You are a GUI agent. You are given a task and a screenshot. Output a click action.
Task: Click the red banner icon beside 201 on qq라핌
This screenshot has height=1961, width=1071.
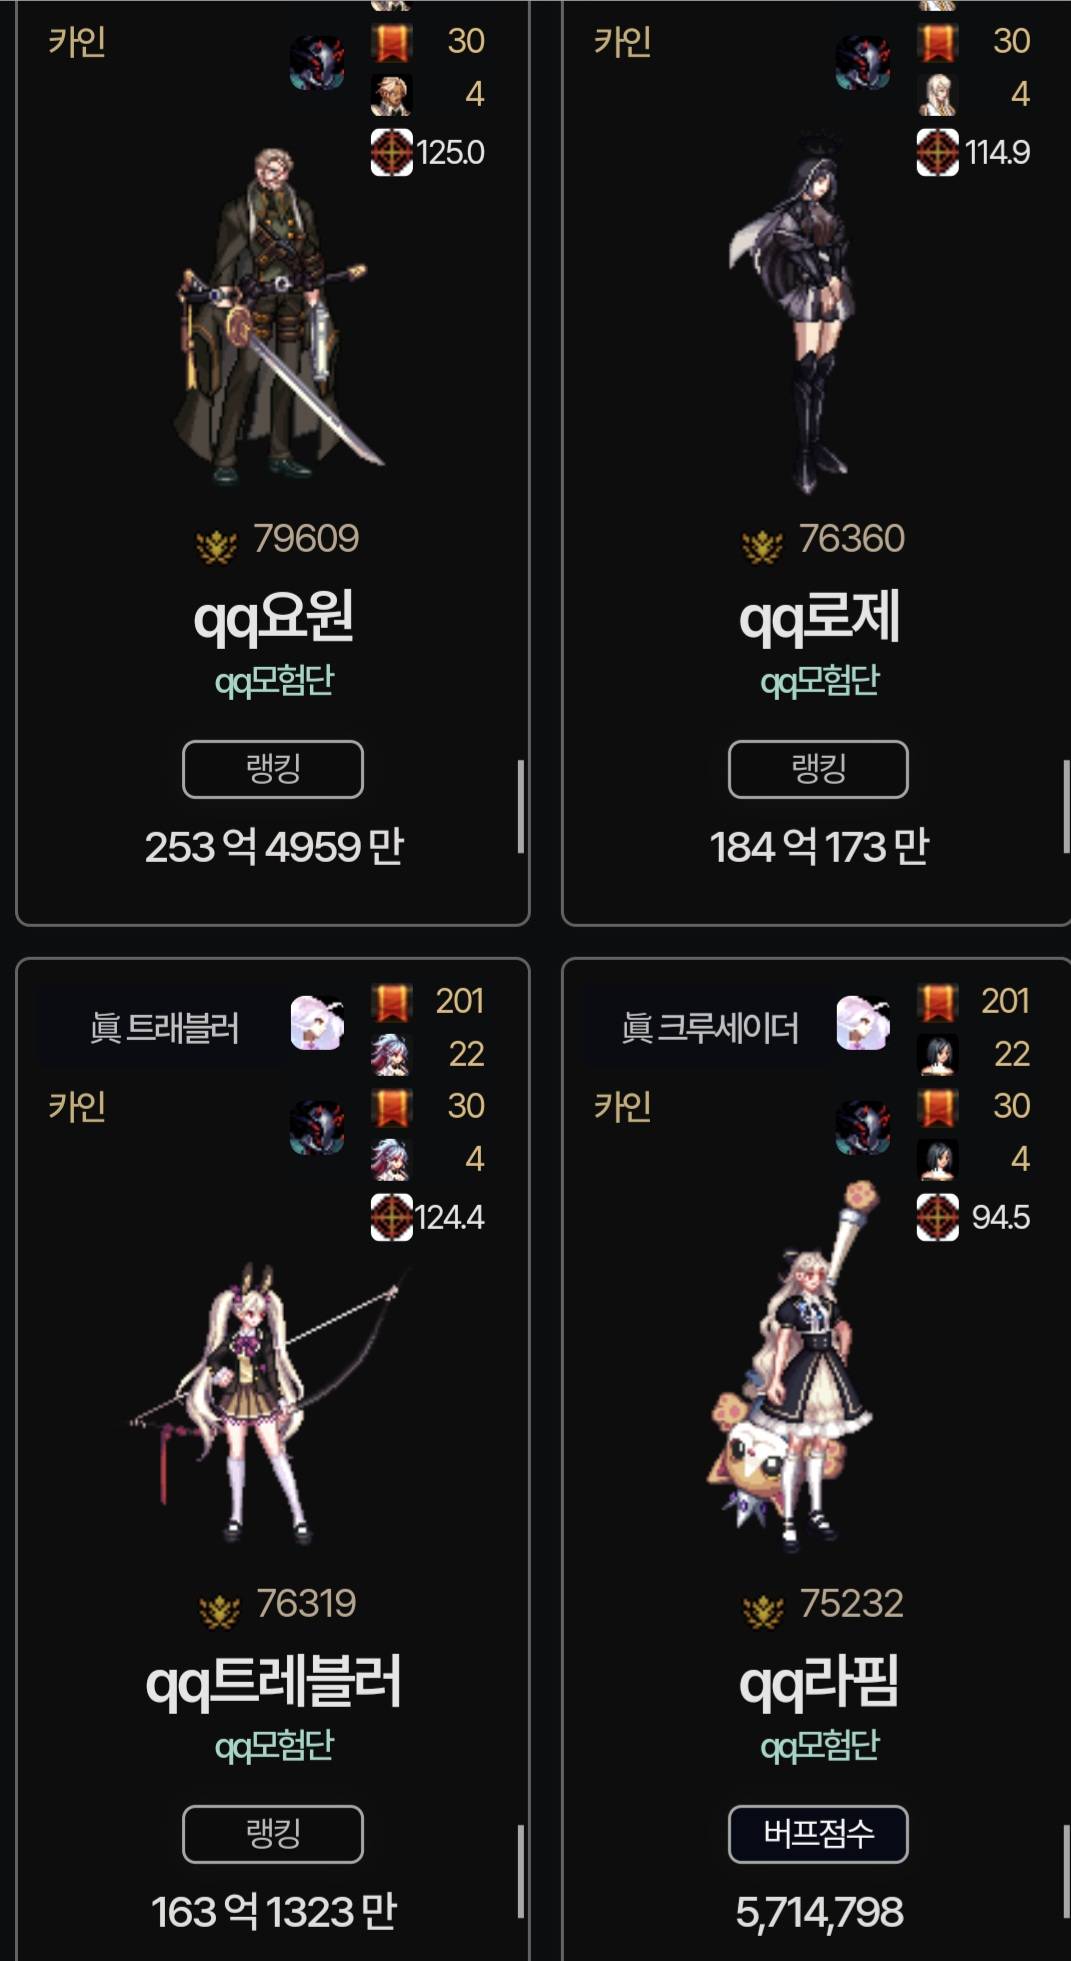(x=937, y=1002)
